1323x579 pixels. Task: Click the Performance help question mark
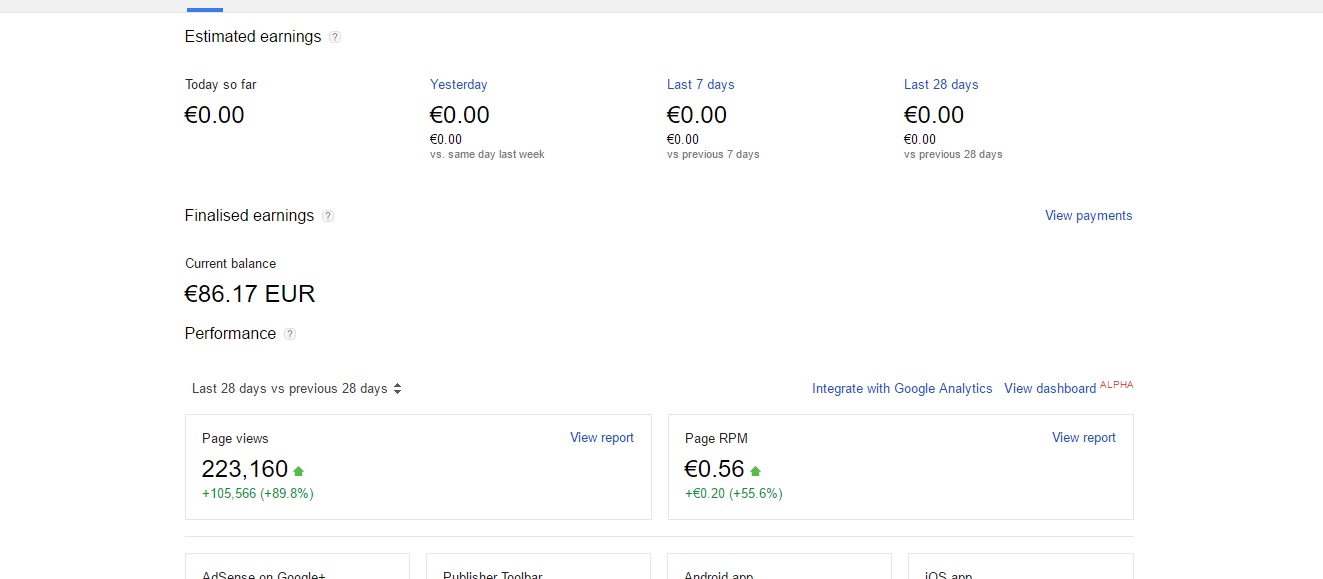click(x=290, y=334)
